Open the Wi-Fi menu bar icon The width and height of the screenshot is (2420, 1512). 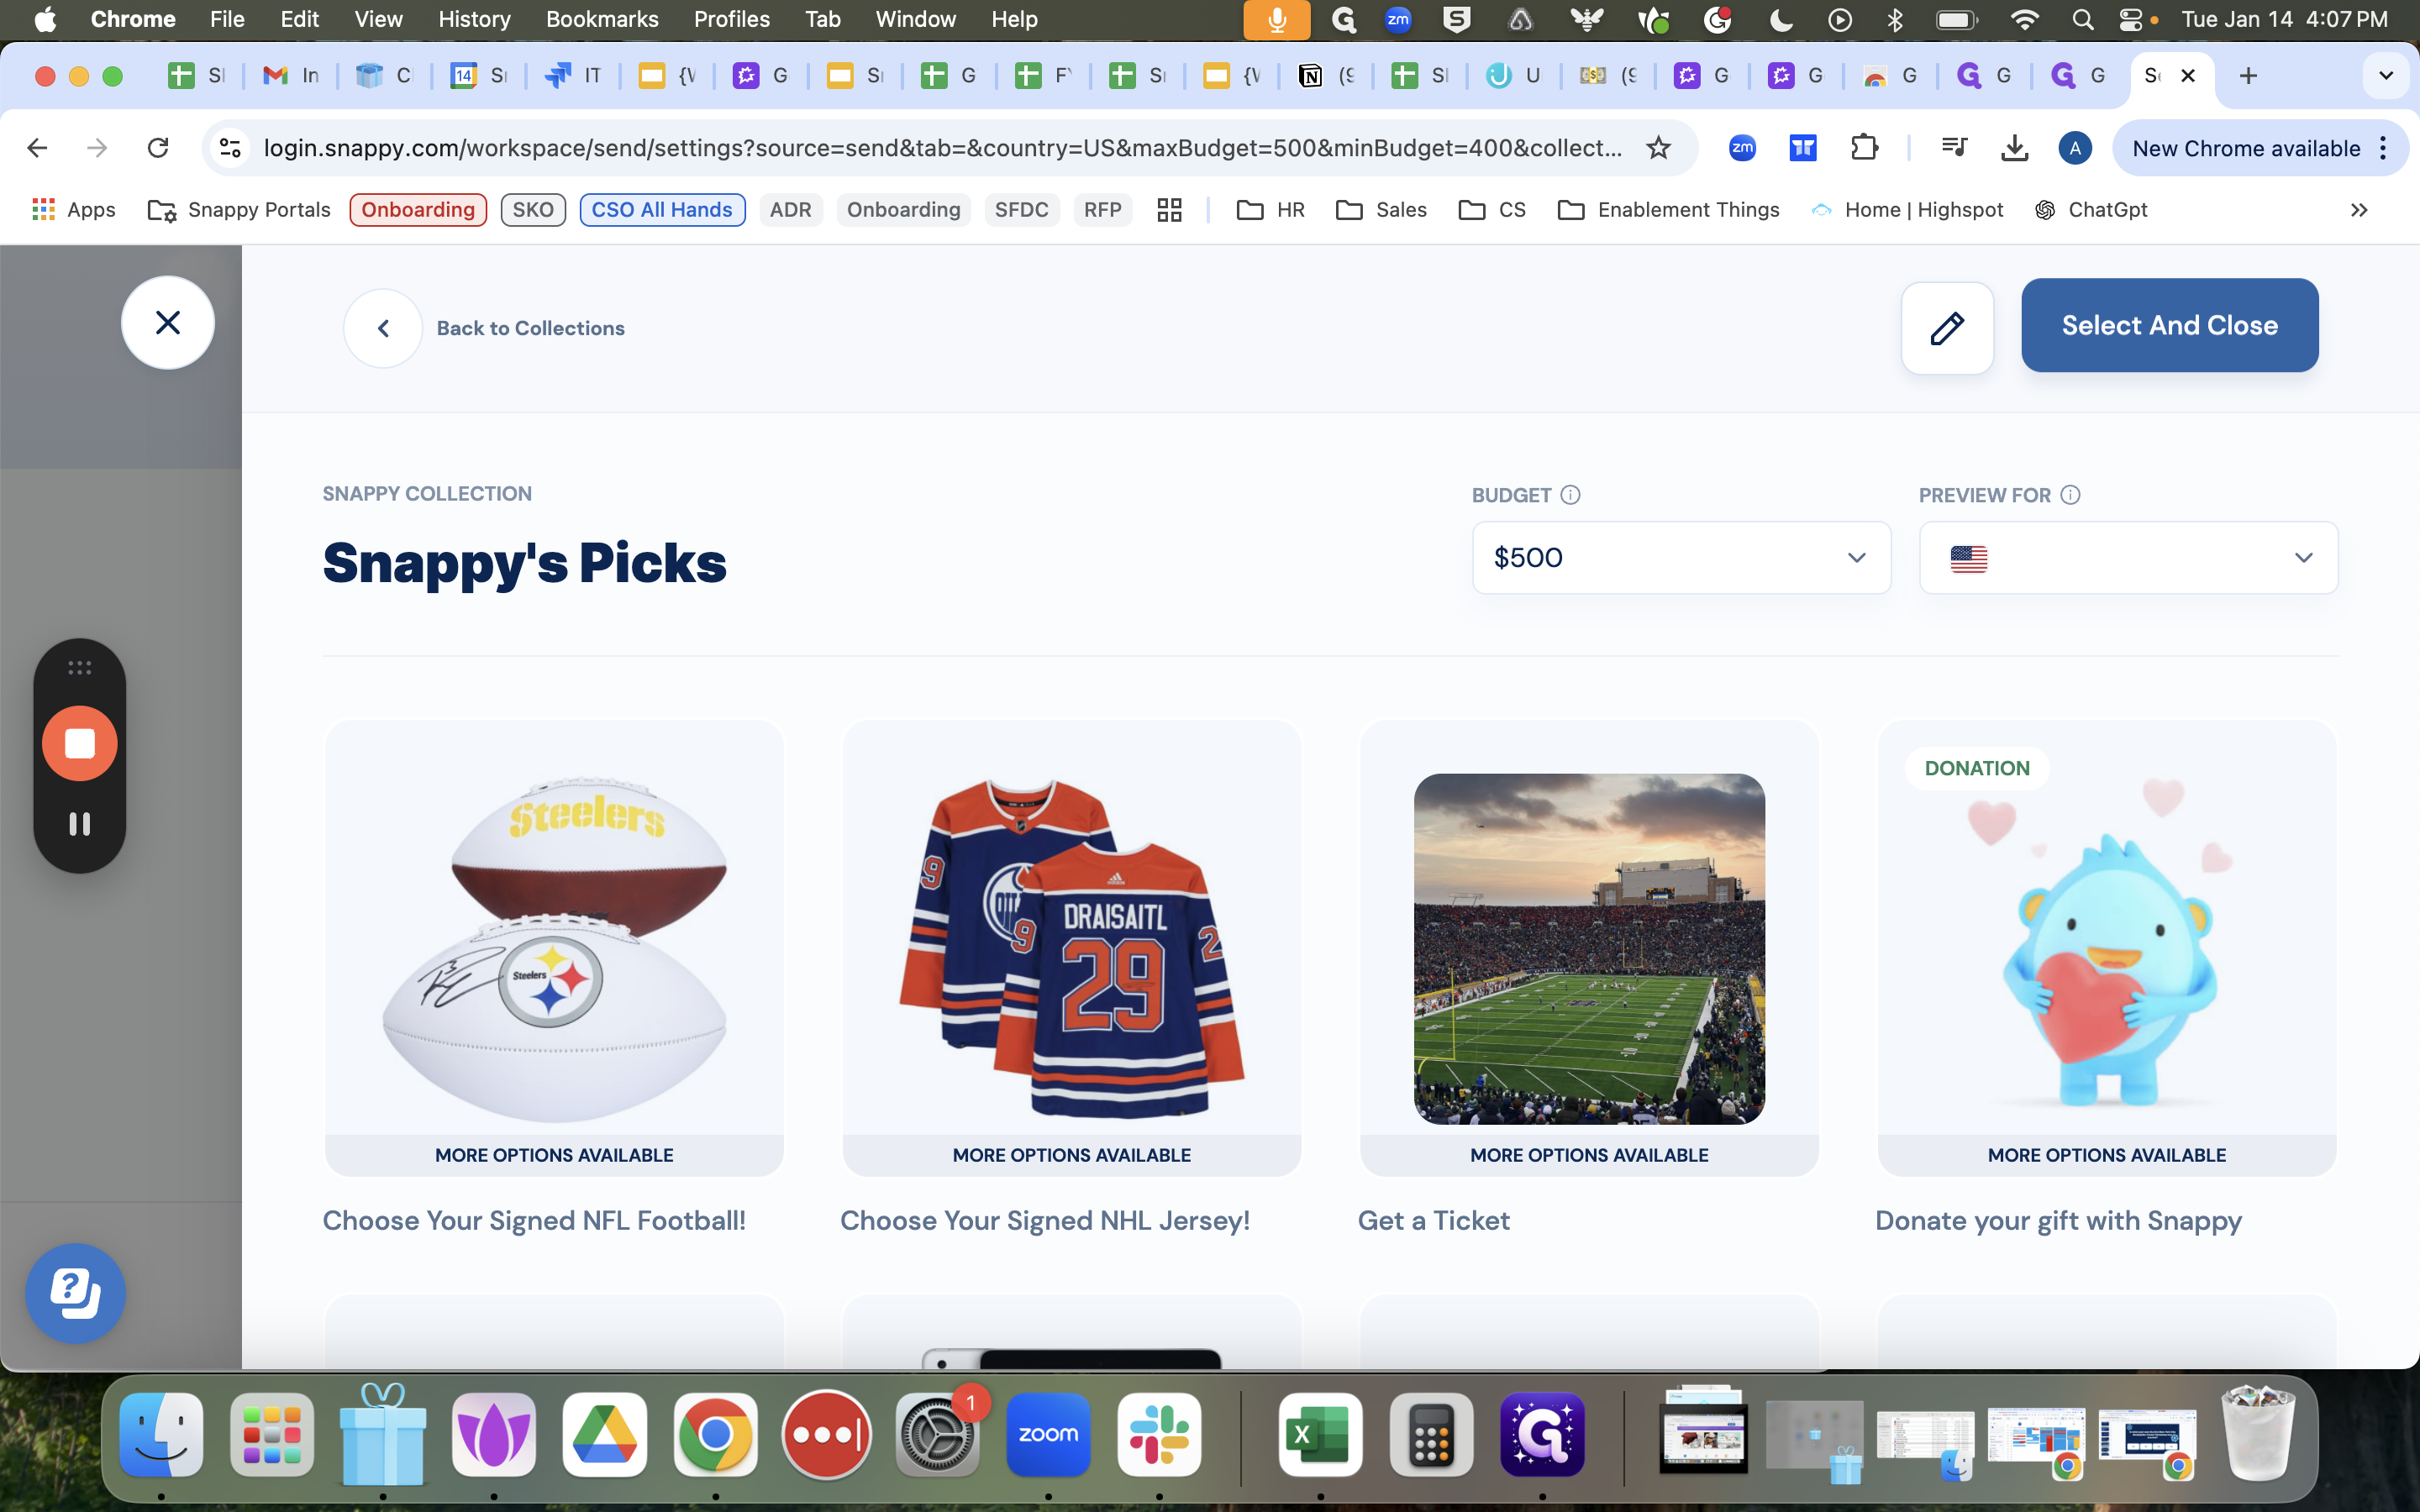click(x=2024, y=19)
